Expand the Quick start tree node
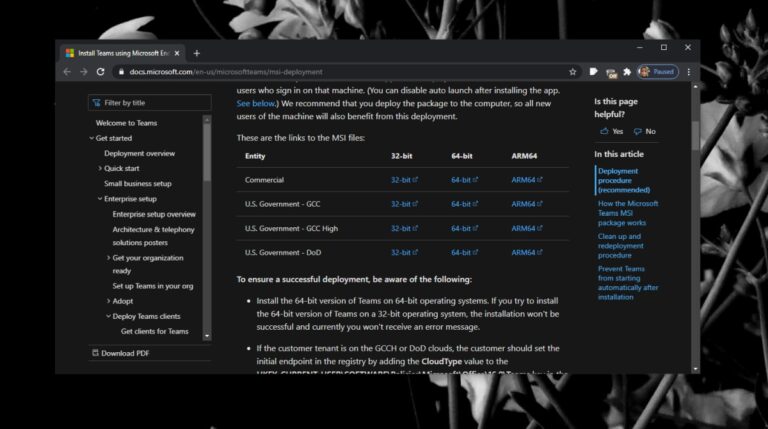 pyautogui.click(x=100, y=168)
